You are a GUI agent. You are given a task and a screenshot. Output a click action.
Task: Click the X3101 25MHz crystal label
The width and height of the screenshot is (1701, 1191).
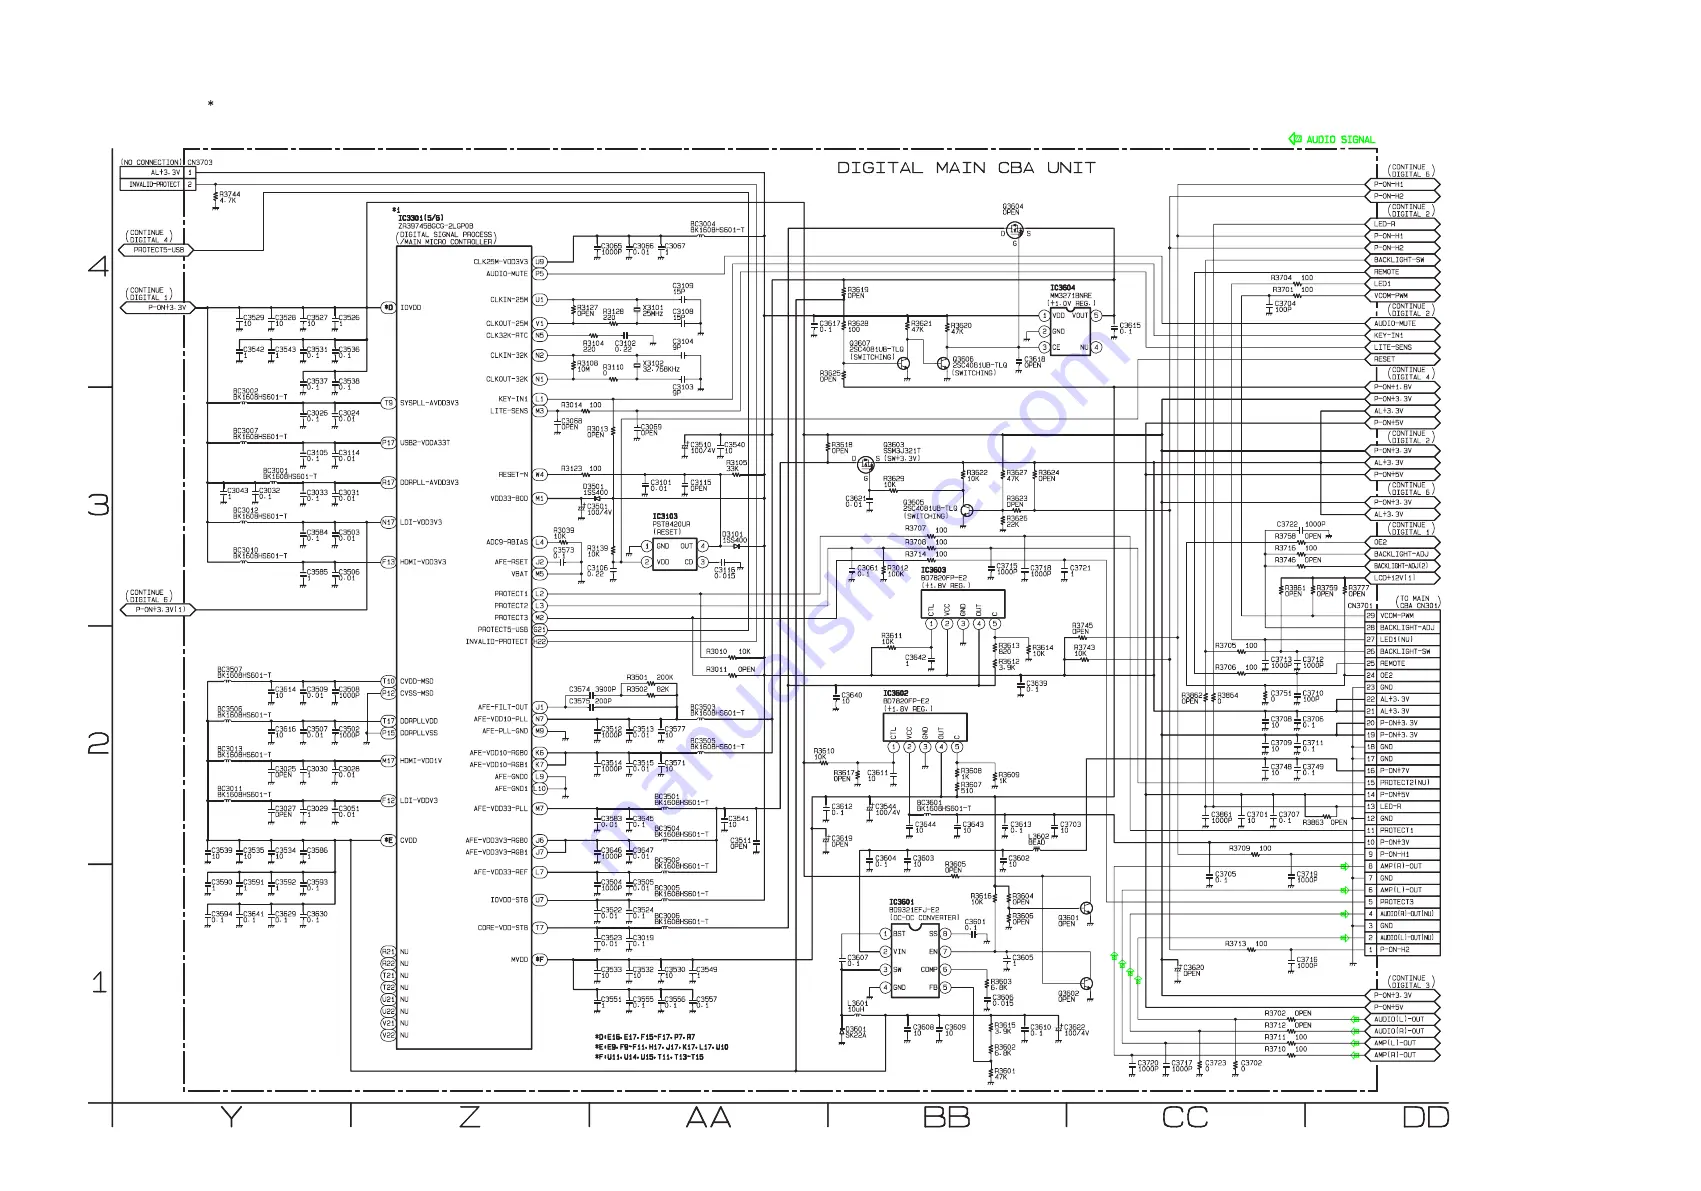pyautogui.click(x=652, y=311)
